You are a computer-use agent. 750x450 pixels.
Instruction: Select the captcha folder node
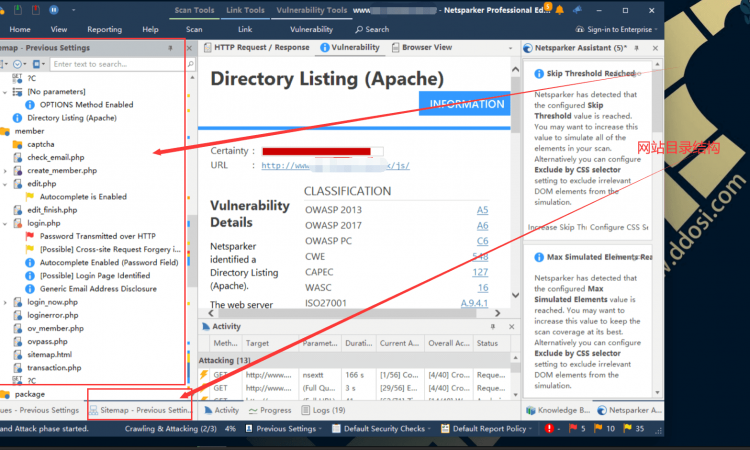[x=41, y=144]
